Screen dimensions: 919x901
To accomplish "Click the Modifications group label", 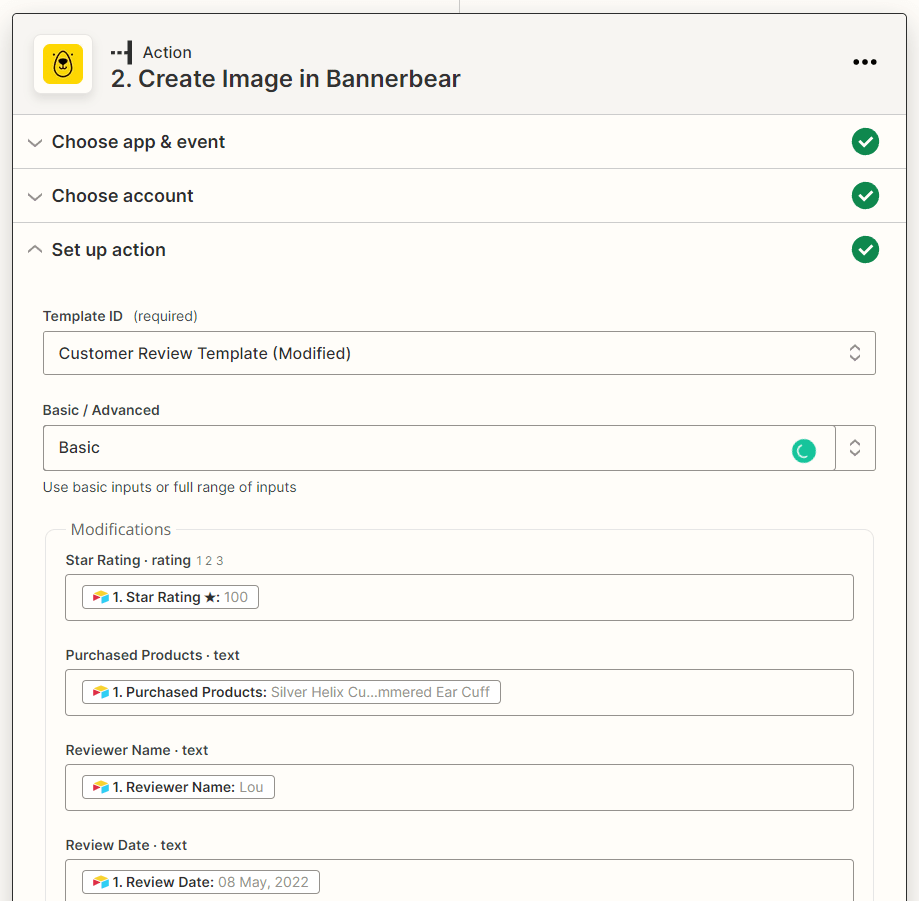I will click(x=121, y=529).
